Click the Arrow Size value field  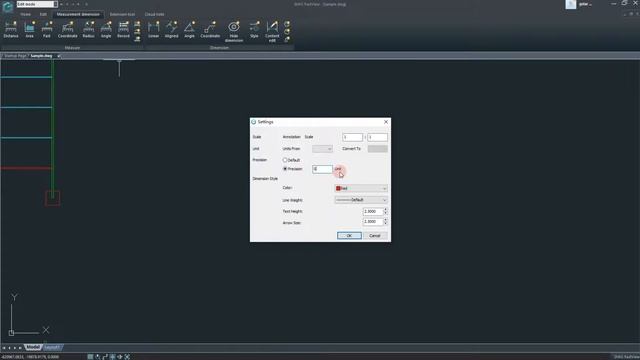tap(373, 222)
